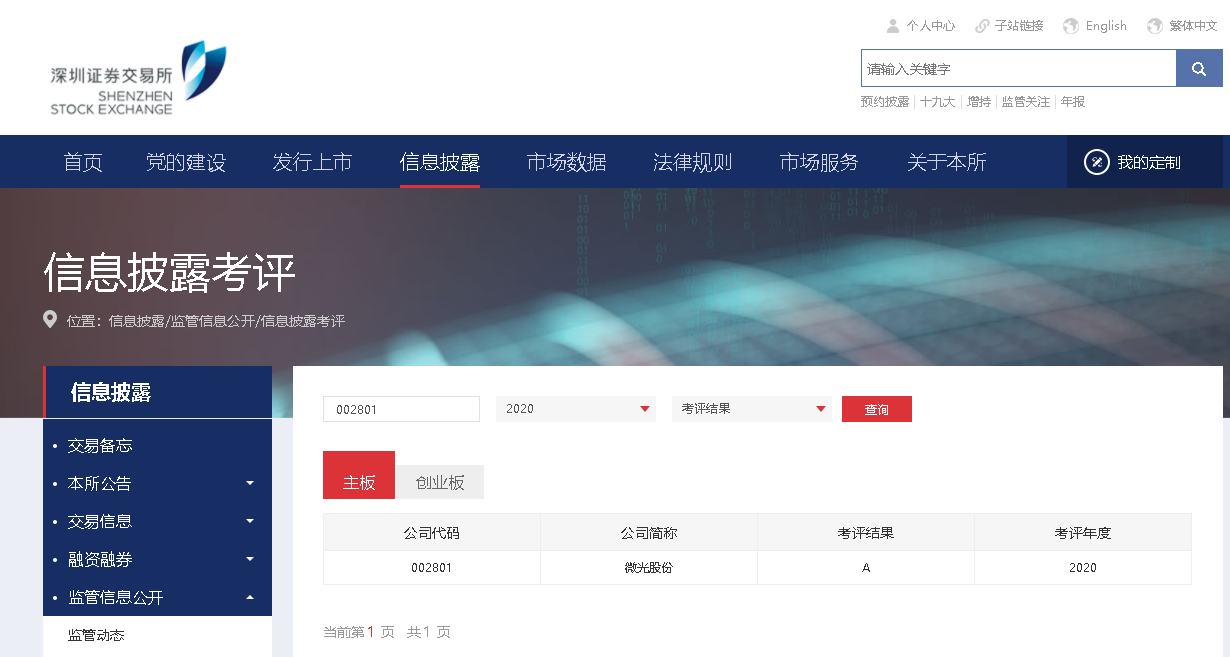Viewport: 1230px width, 657px height.
Task: Click the 当前第1页 pagination text
Action: tap(359, 632)
